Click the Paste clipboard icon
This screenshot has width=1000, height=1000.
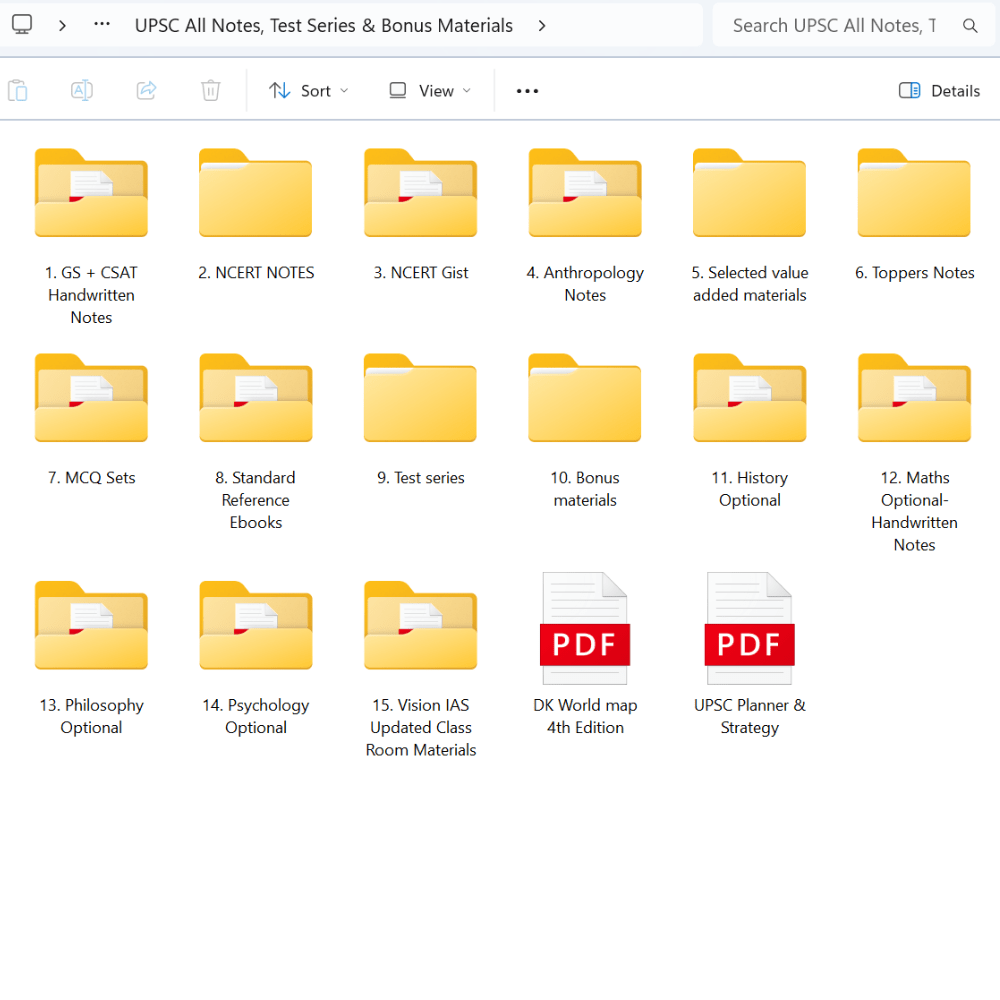tap(17, 91)
